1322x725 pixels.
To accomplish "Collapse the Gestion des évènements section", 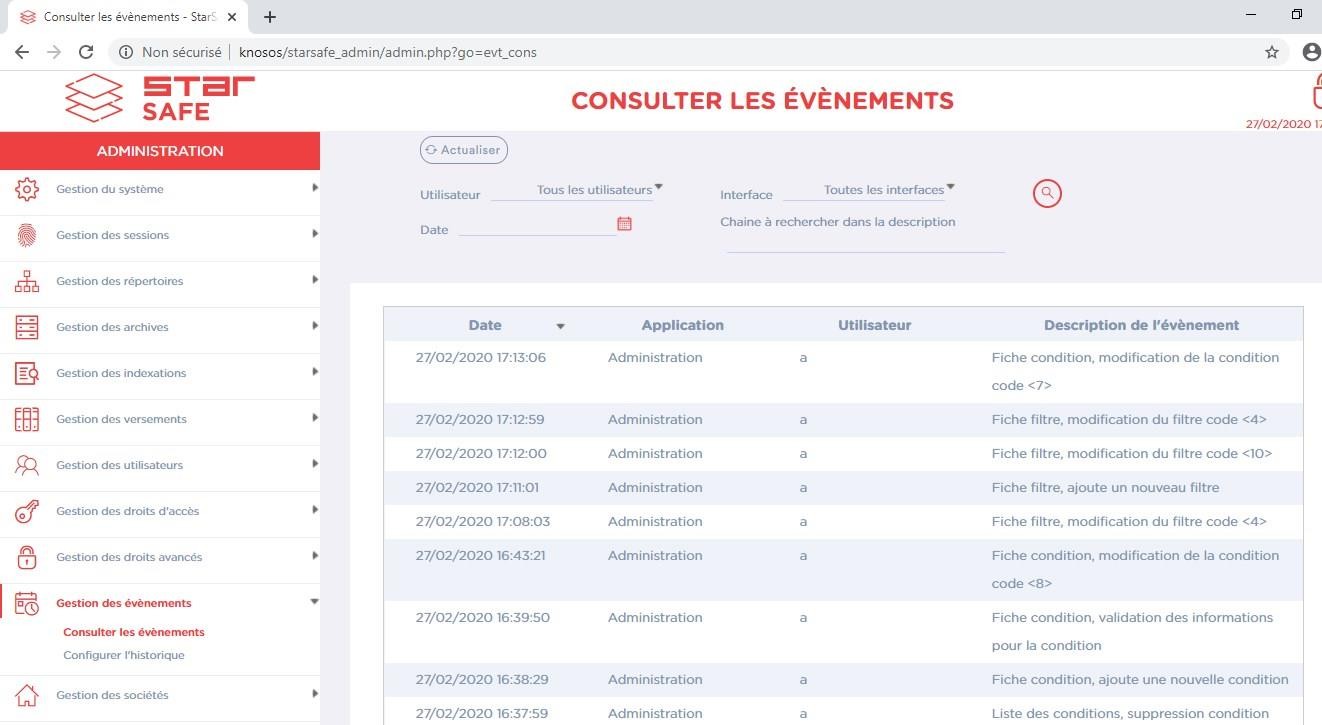I will point(314,602).
